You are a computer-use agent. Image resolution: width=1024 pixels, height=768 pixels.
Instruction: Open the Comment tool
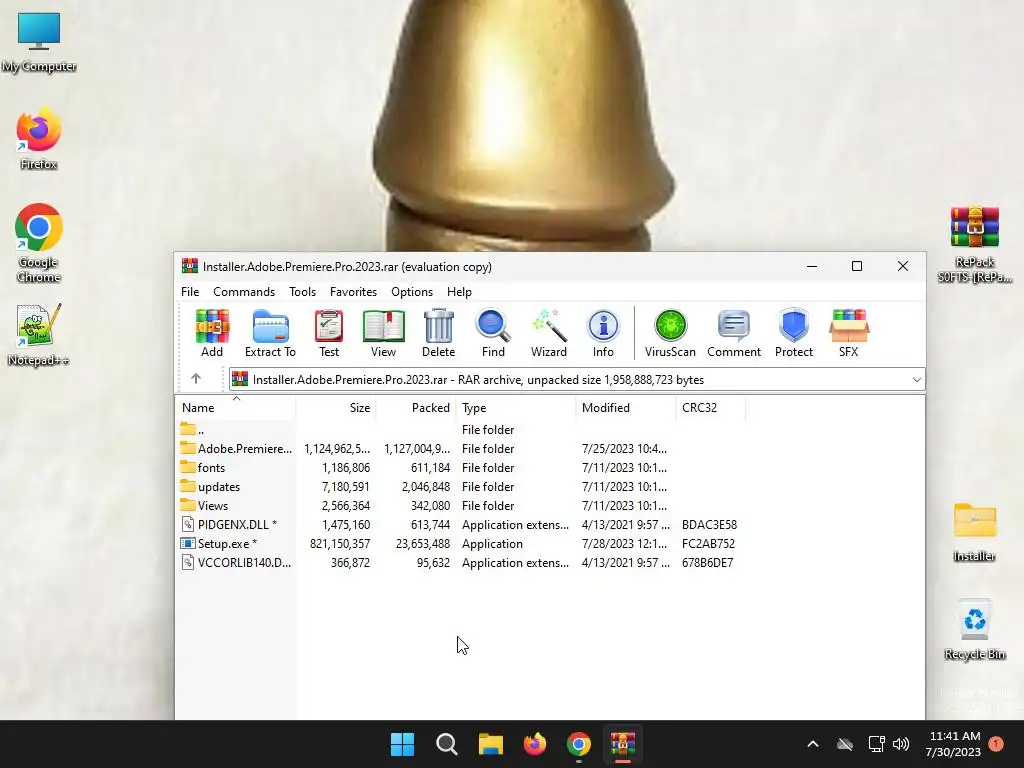click(x=734, y=333)
